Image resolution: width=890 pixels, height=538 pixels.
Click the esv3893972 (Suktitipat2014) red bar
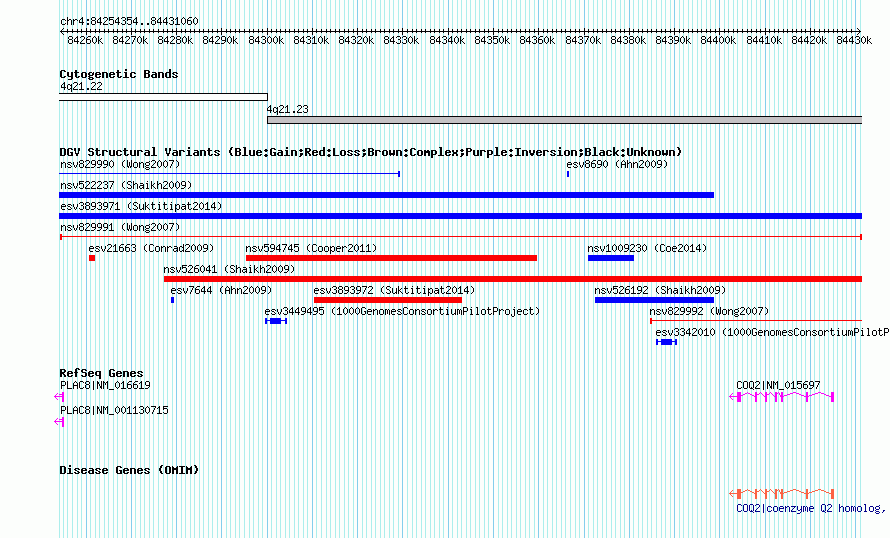click(x=388, y=300)
